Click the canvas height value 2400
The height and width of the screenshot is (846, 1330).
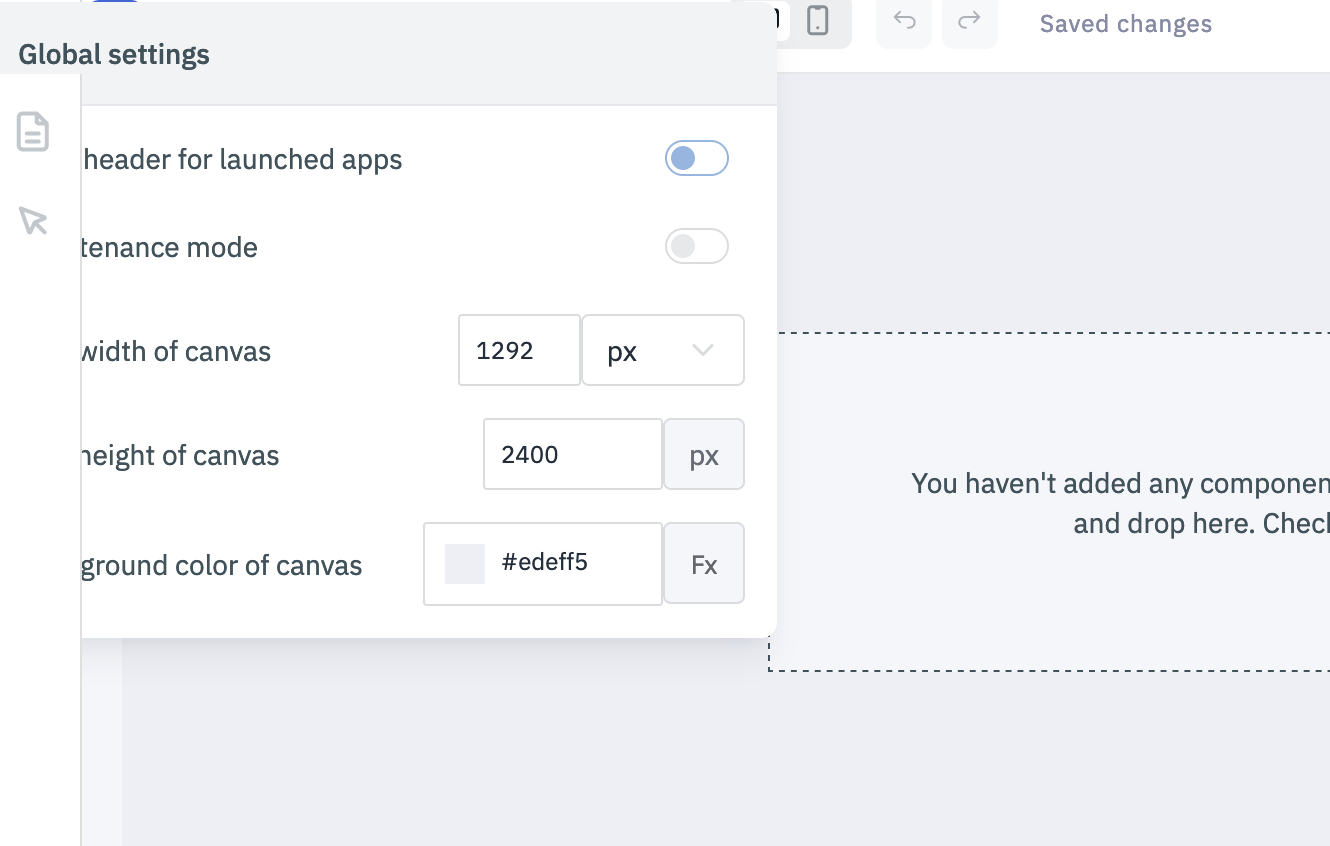click(x=572, y=454)
